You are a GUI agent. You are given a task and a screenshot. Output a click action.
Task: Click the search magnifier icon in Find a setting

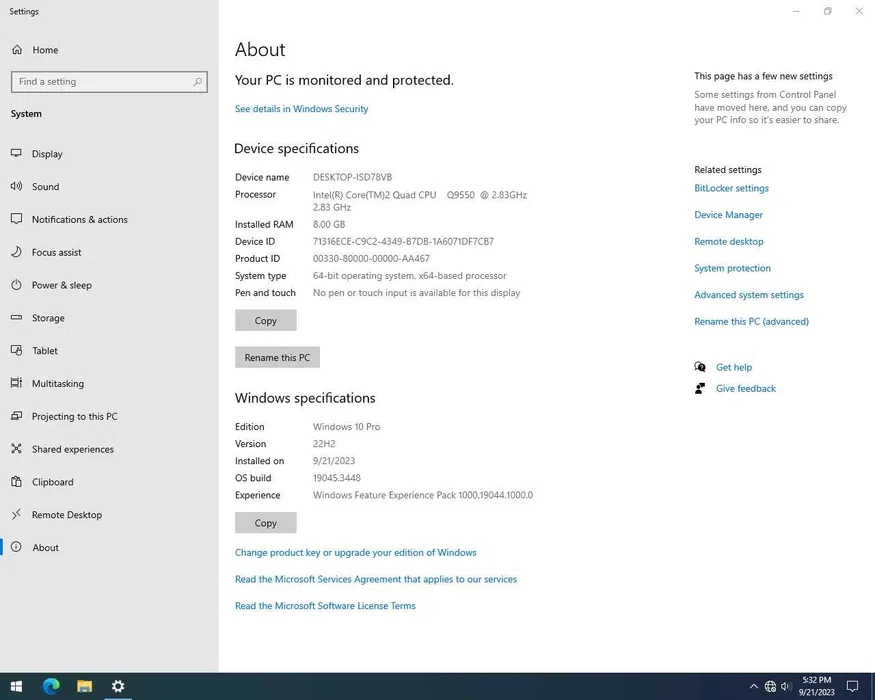tap(197, 81)
